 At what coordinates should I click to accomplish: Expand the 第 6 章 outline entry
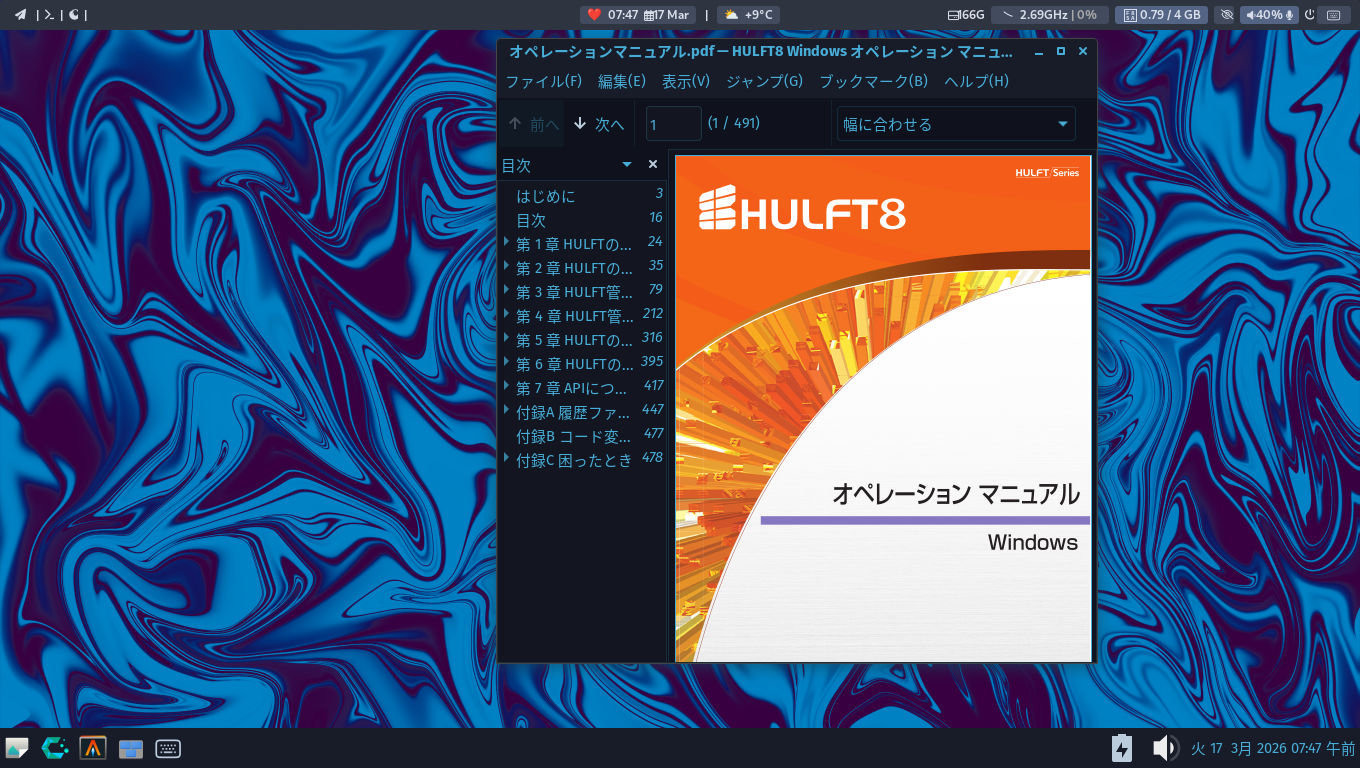[507, 363]
